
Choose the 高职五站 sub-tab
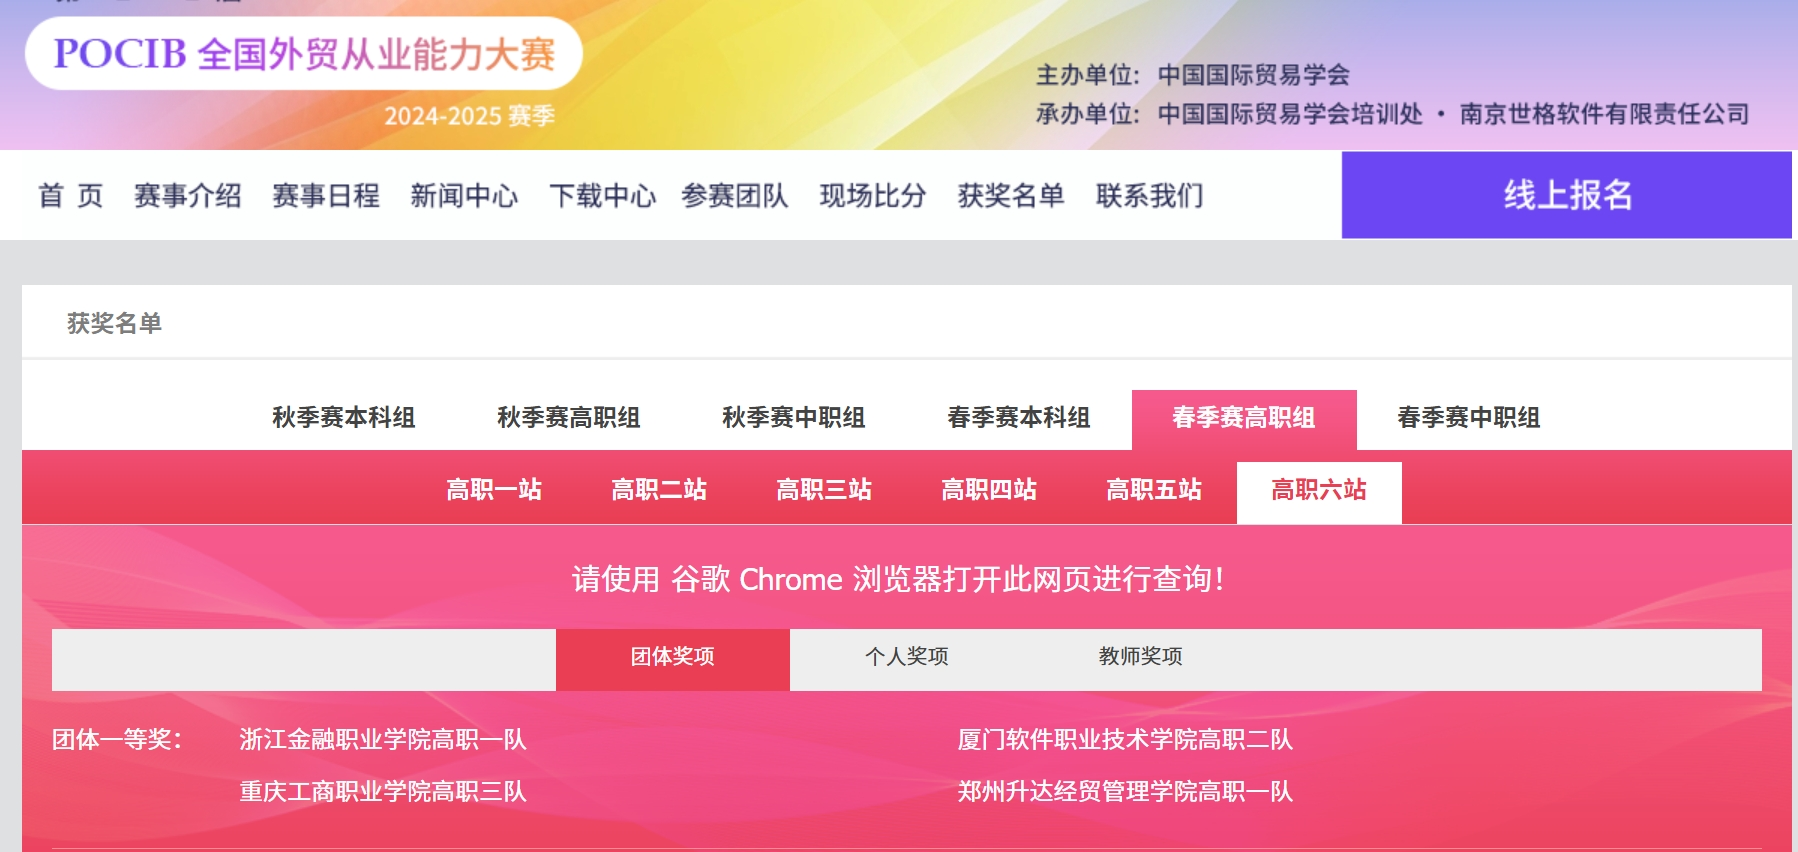1154,490
